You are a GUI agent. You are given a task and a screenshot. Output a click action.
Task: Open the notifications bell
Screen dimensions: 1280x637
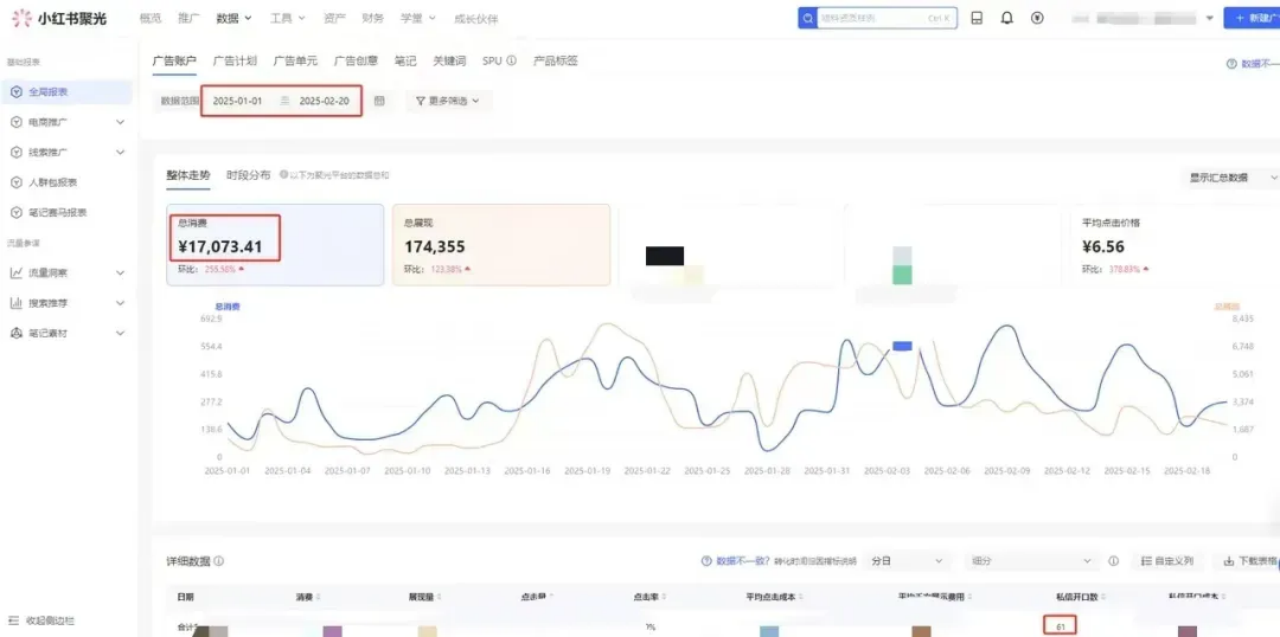click(1007, 18)
